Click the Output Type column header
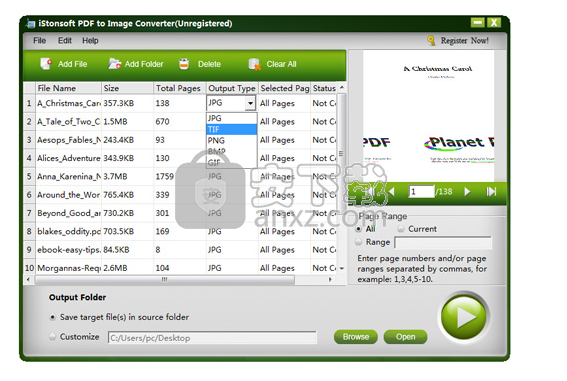Viewport: 567px width, 381px height. coord(232,88)
